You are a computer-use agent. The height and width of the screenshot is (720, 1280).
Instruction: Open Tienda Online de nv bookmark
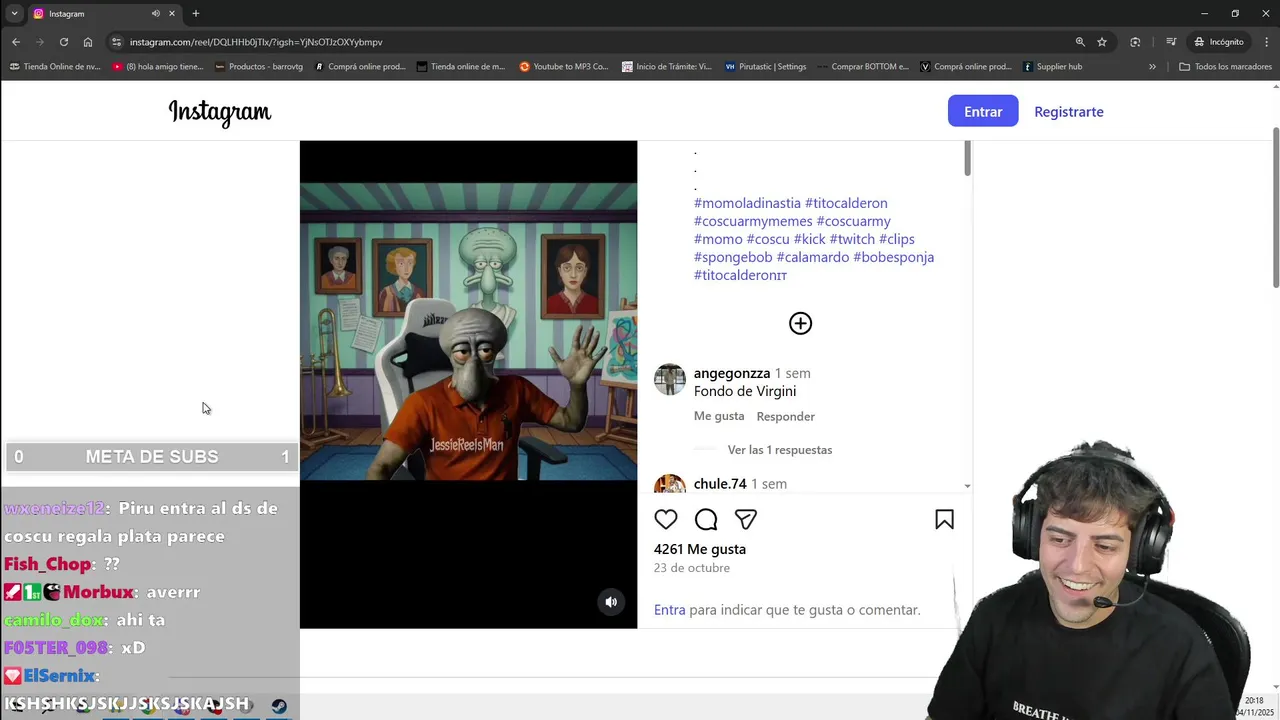[x=55, y=67]
